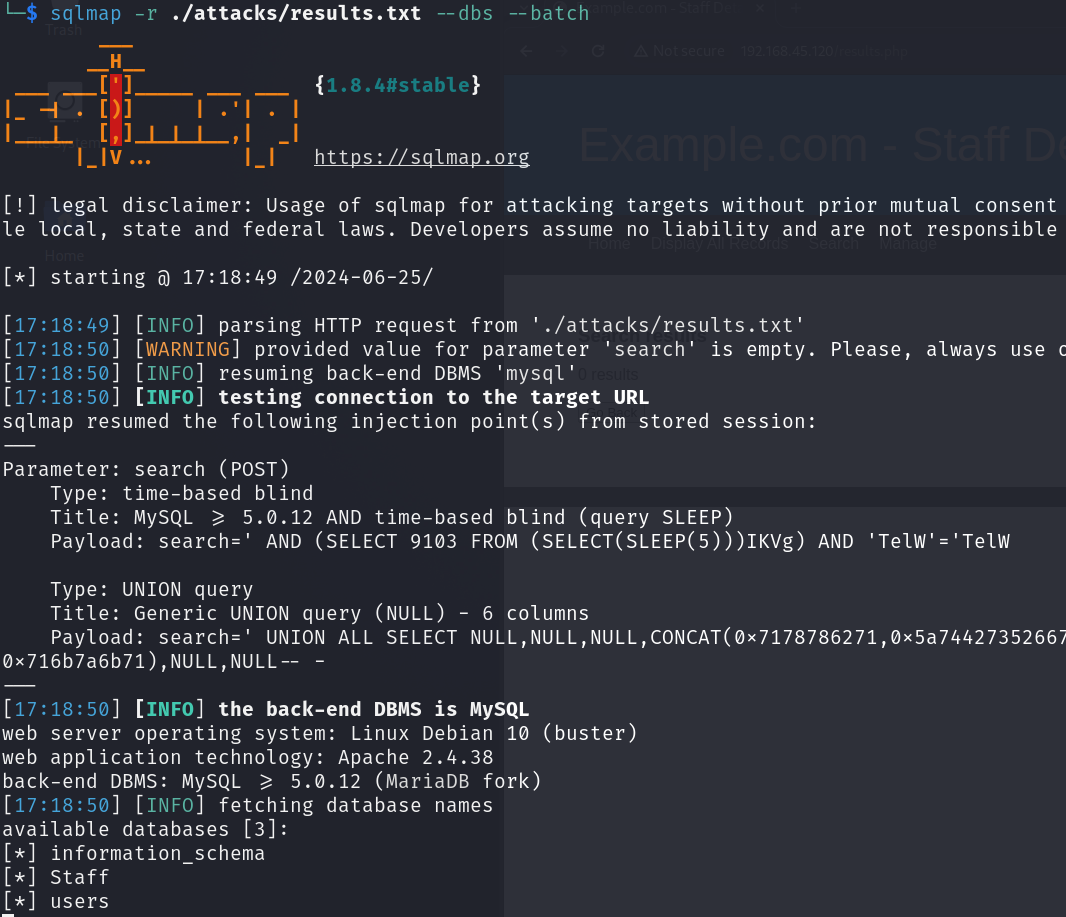This screenshot has height=917, width=1066.
Task: Click reload icon in background browser
Action: pyautogui.click(x=598, y=51)
